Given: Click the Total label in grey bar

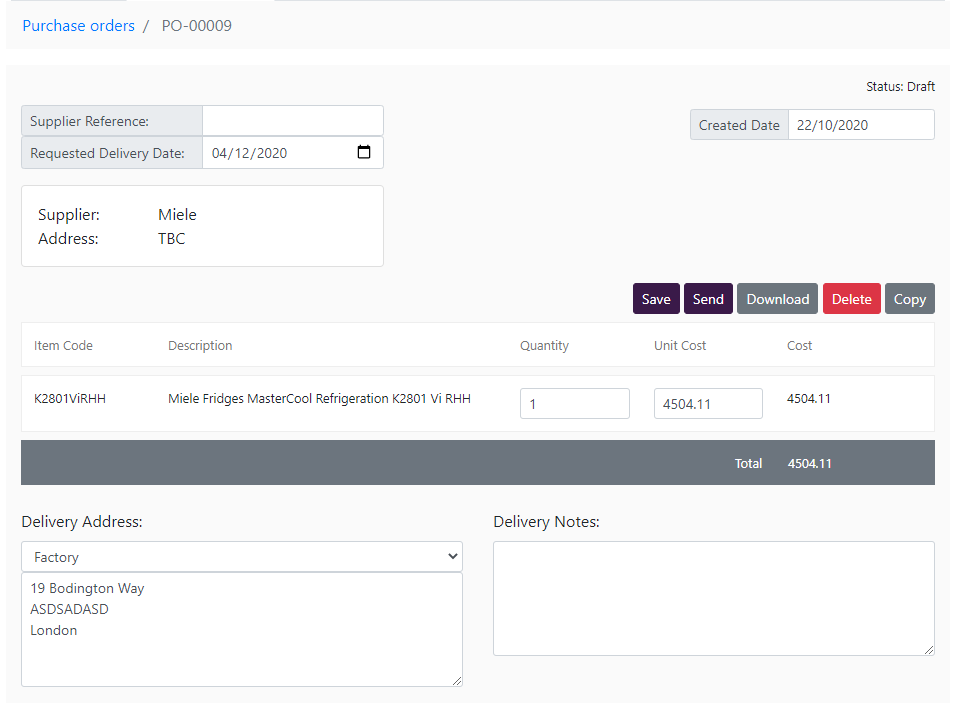Looking at the screenshot, I should pyautogui.click(x=748, y=463).
